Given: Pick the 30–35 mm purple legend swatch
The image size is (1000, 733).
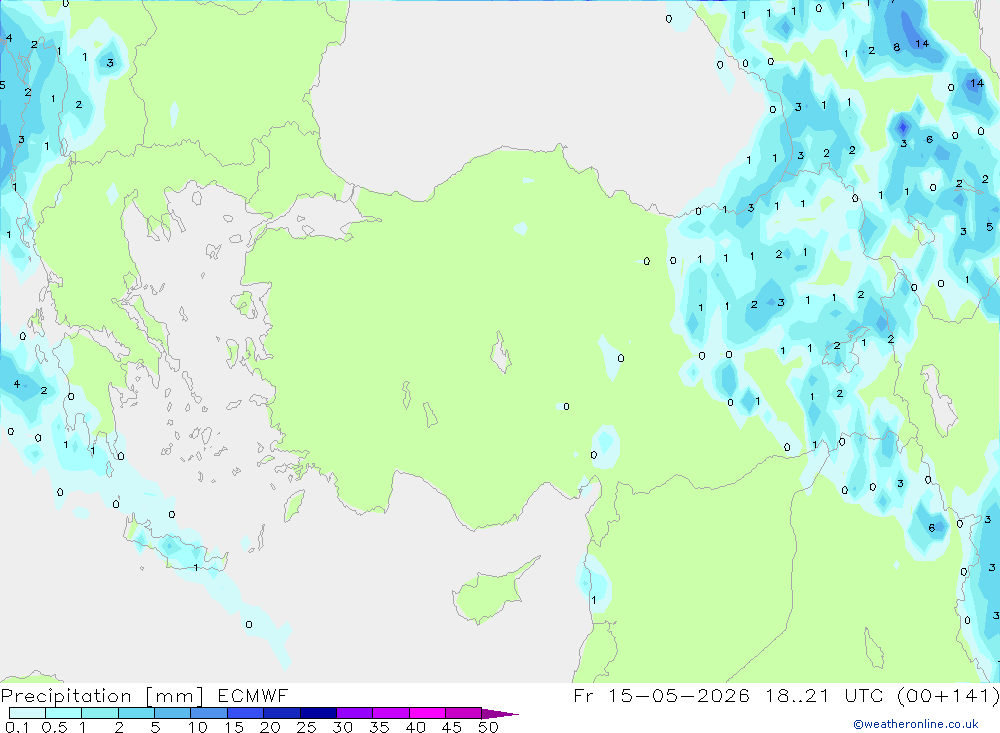Looking at the screenshot, I should (355, 713).
